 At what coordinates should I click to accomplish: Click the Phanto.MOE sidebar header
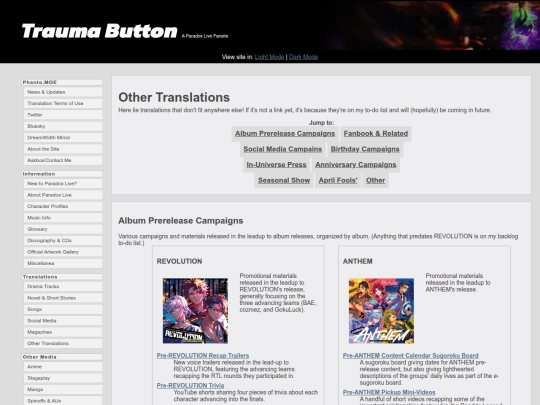click(x=62, y=82)
